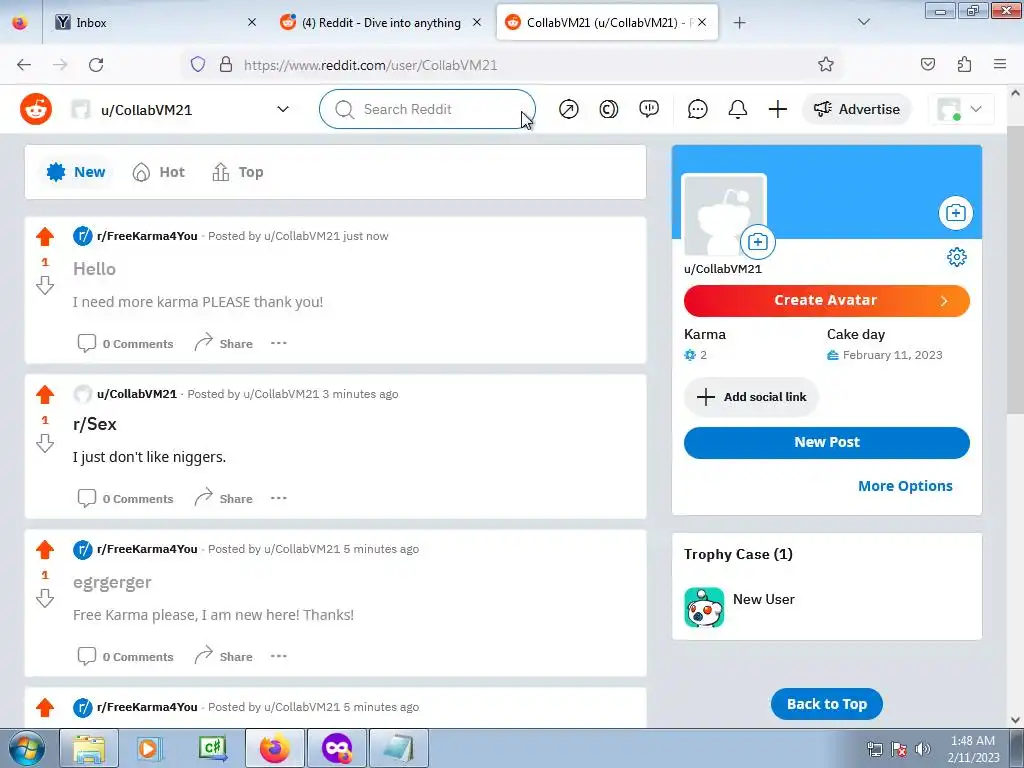This screenshot has width=1024, height=768.
Task: Click Add social link button
Action: click(751, 397)
